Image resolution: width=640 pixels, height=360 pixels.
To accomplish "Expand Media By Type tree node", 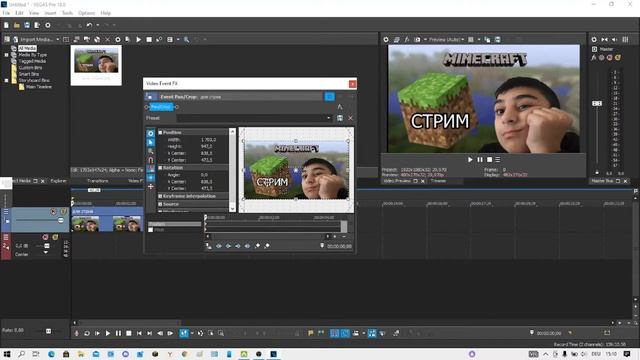I will (x=6, y=55).
